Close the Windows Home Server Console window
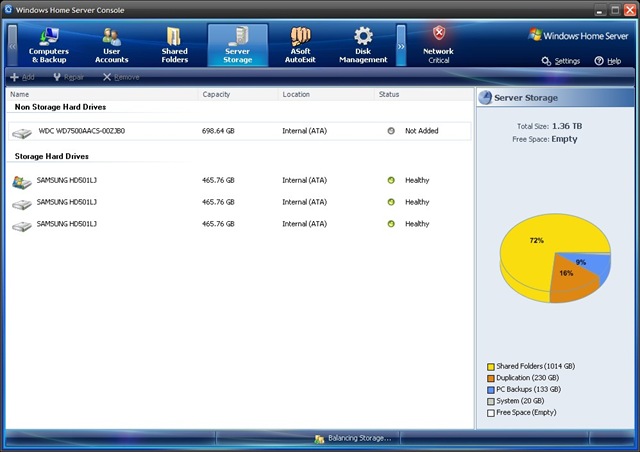 [630, 10]
